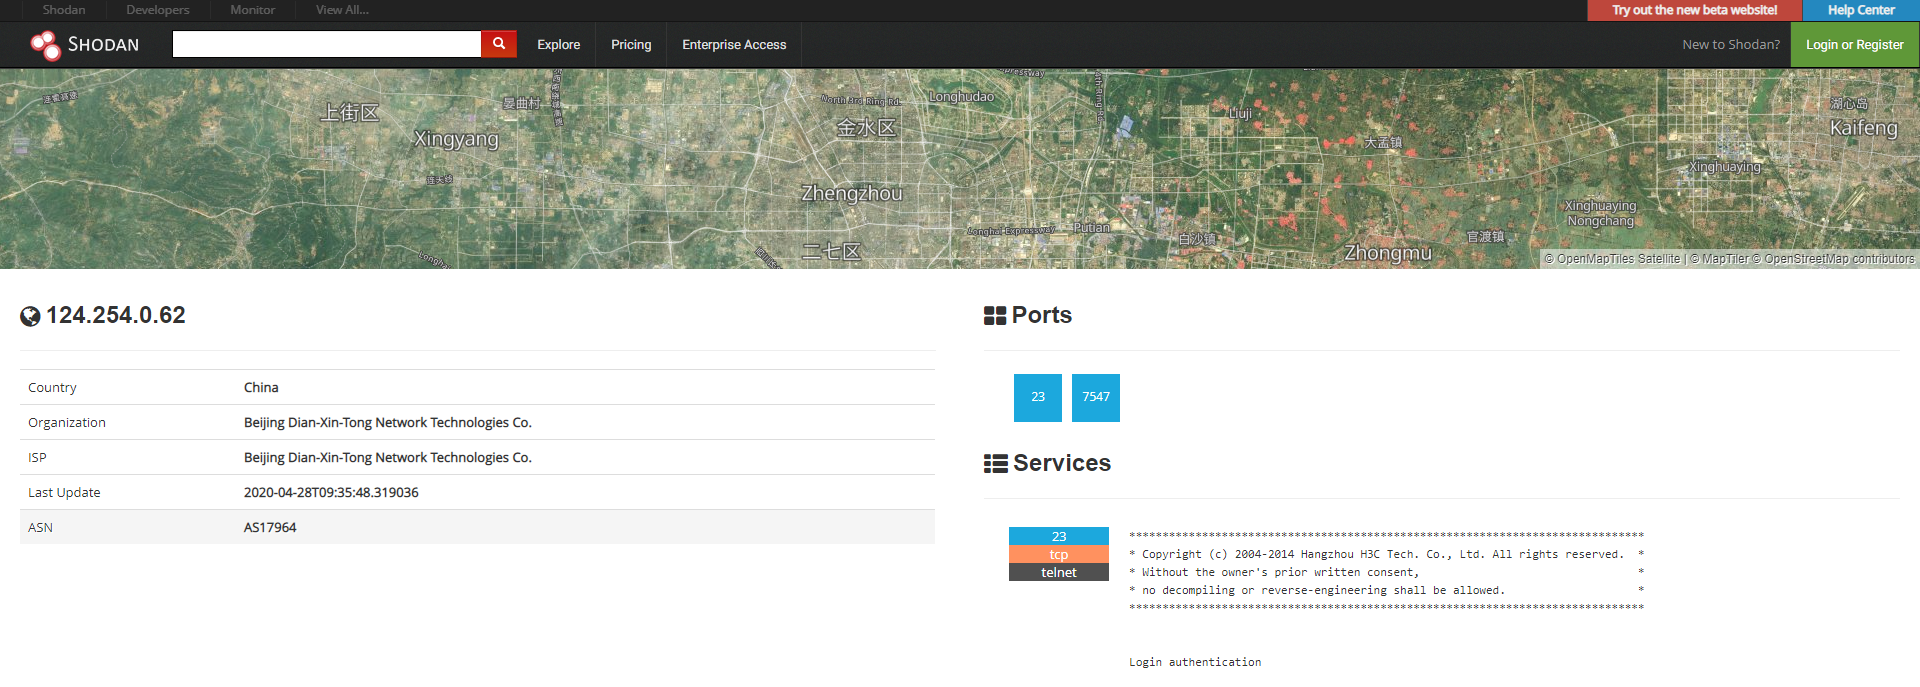Click Try out the new beta website
The image size is (1920, 687).
point(1695,10)
